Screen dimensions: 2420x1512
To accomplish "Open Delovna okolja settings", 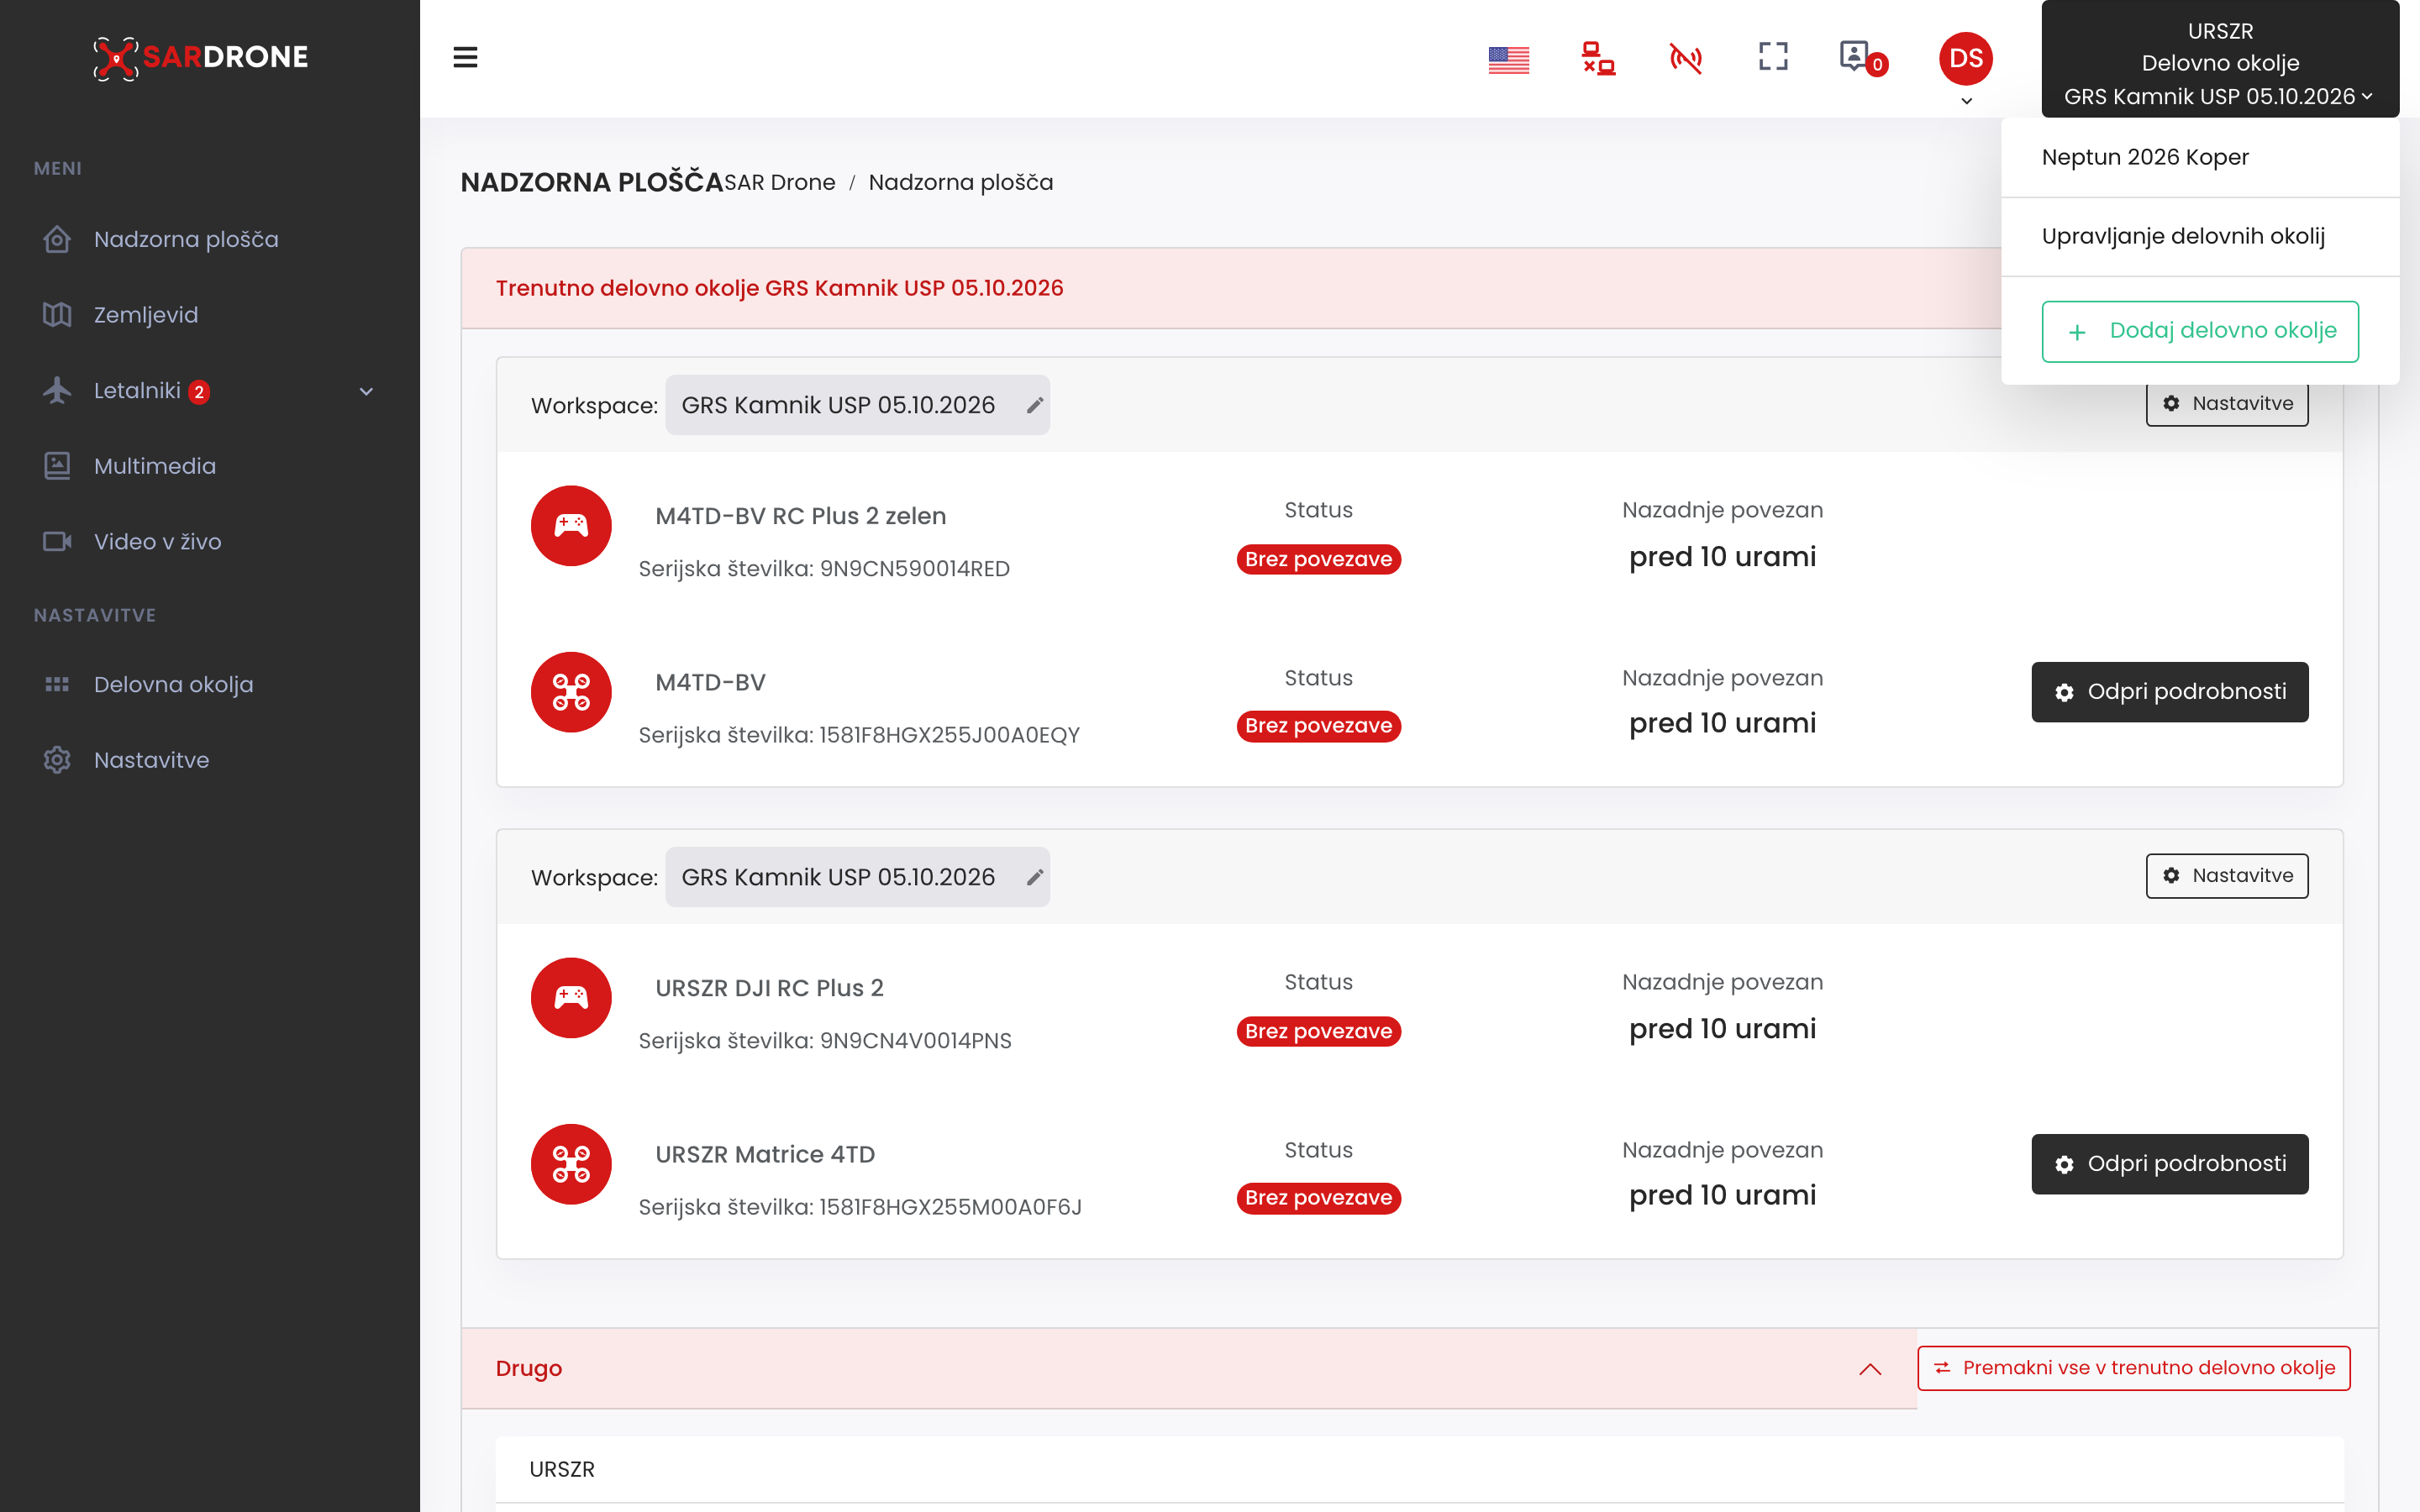I will tap(174, 684).
